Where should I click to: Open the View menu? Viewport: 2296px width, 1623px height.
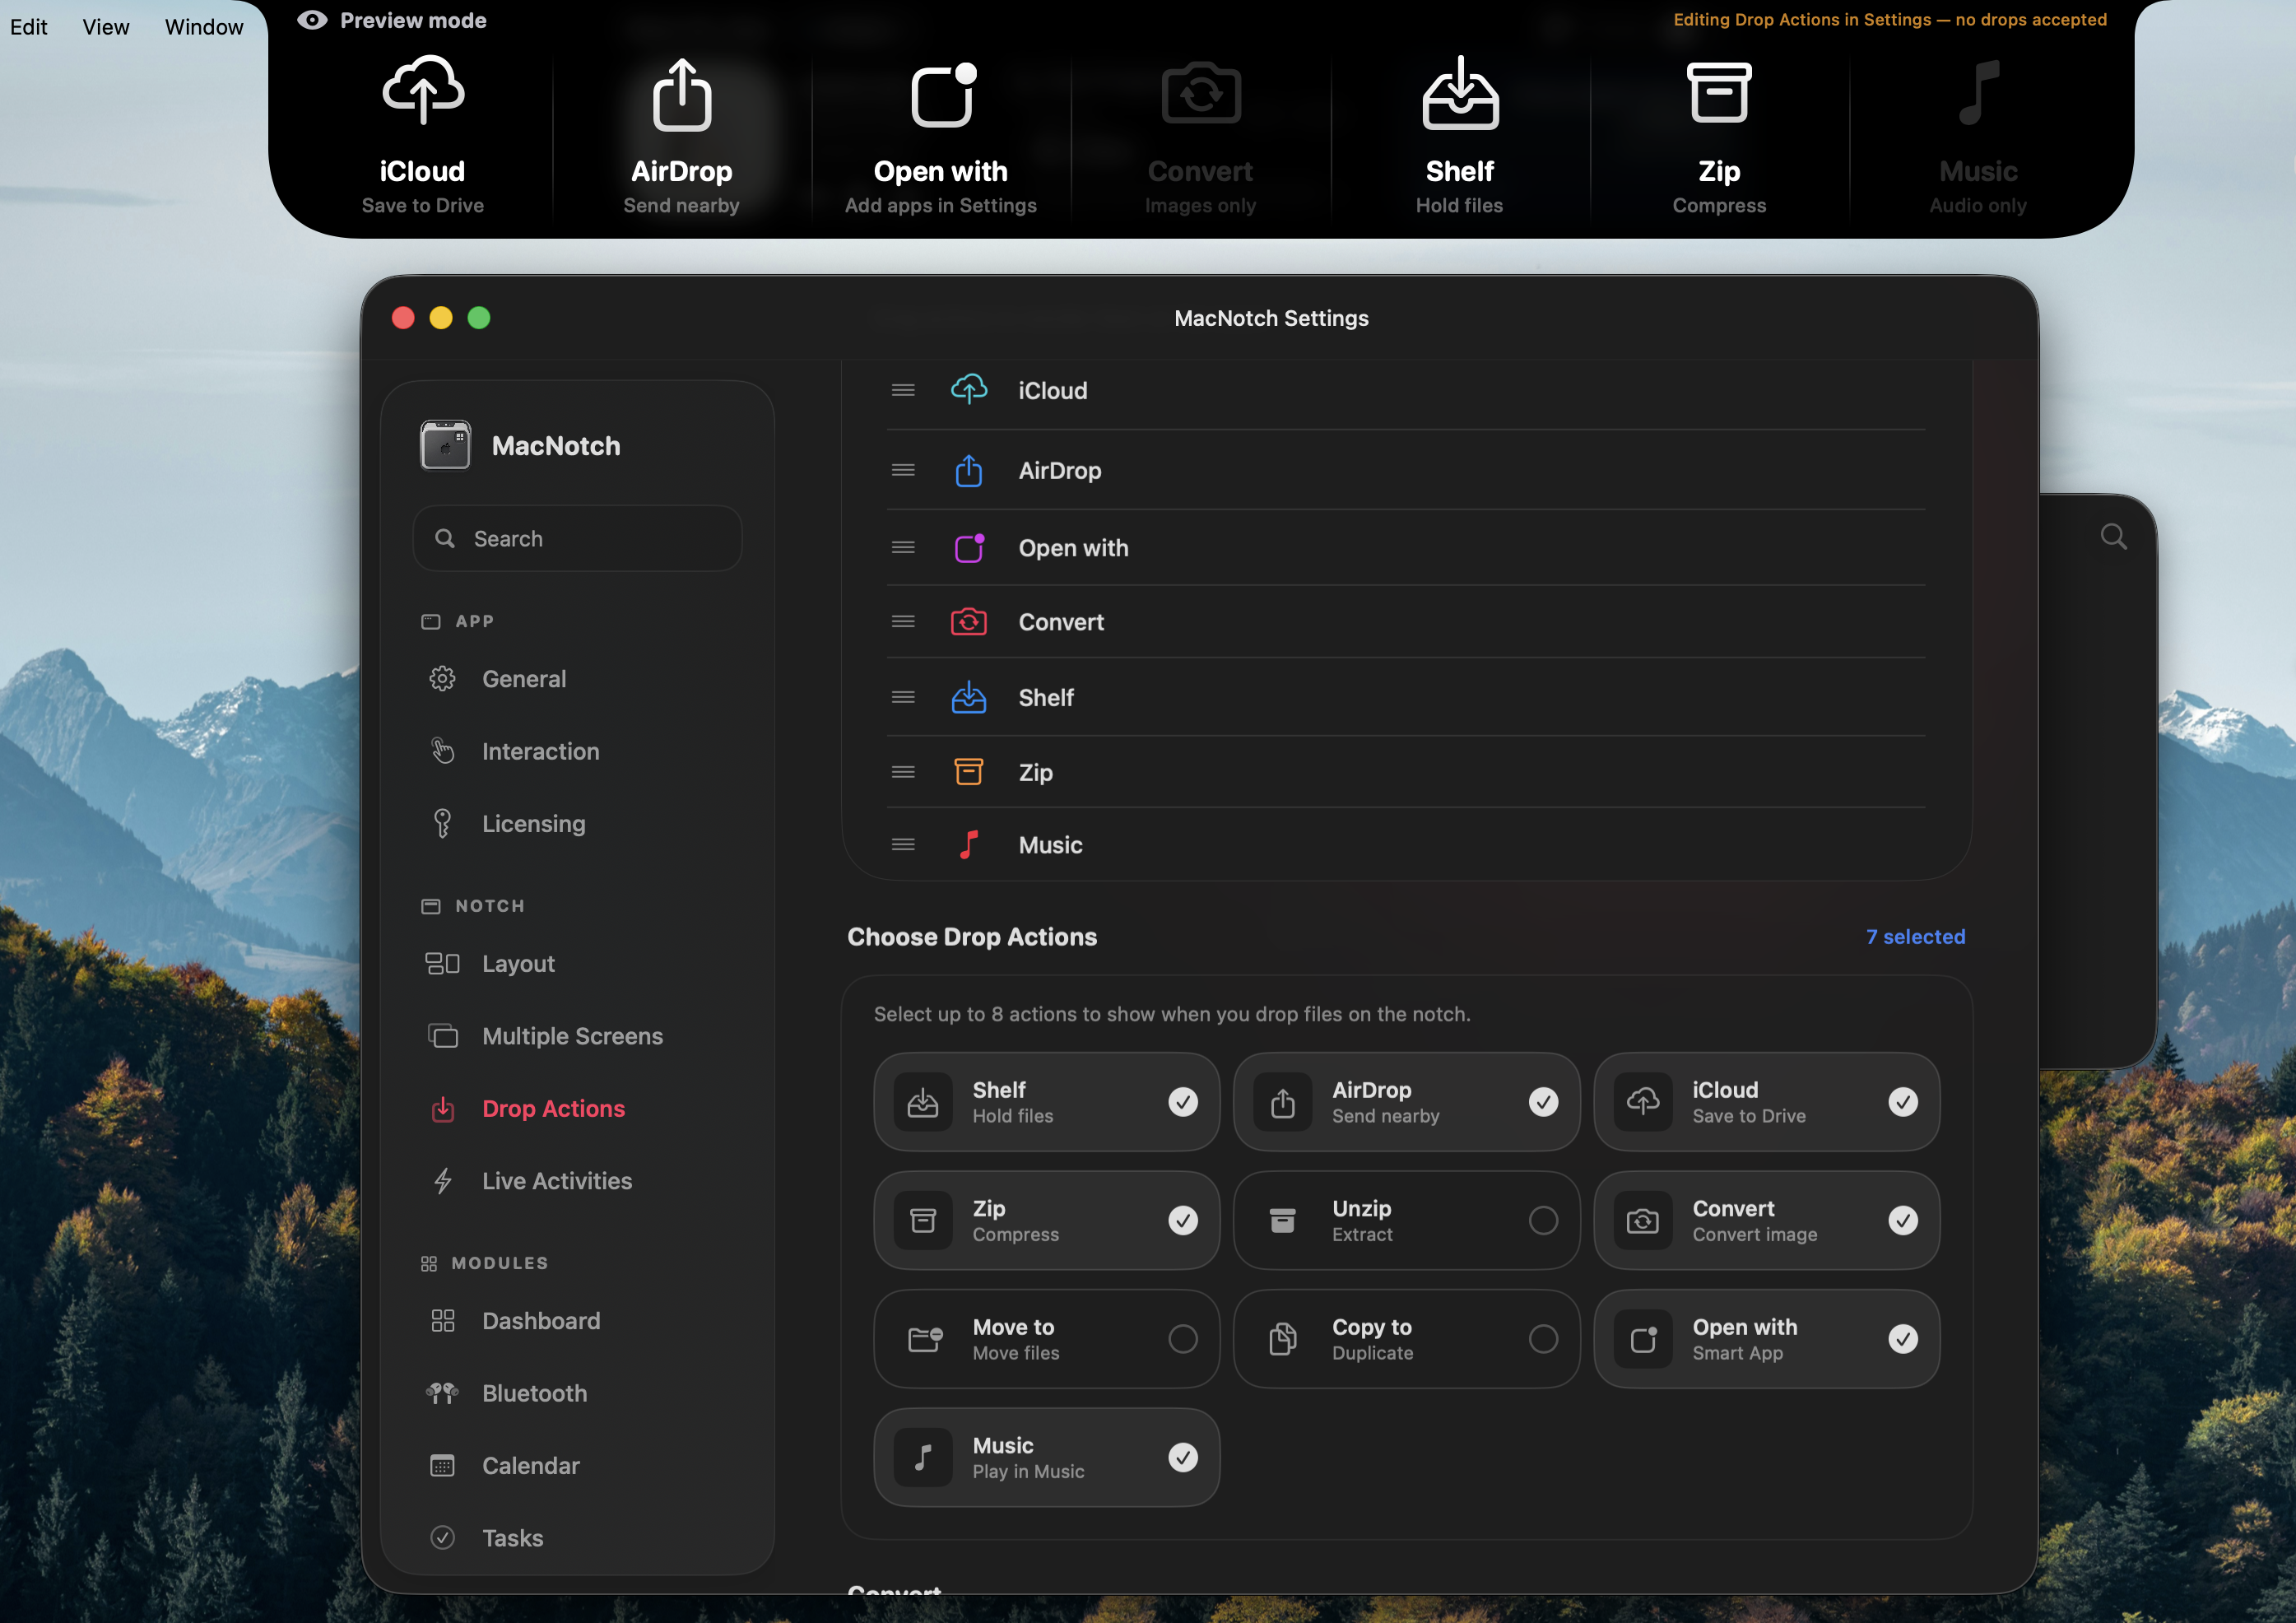tap(105, 27)
